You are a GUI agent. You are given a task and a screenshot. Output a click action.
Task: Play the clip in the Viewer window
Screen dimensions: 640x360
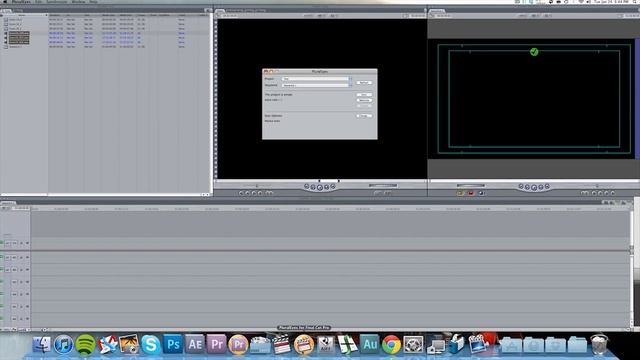click(320, 187)
